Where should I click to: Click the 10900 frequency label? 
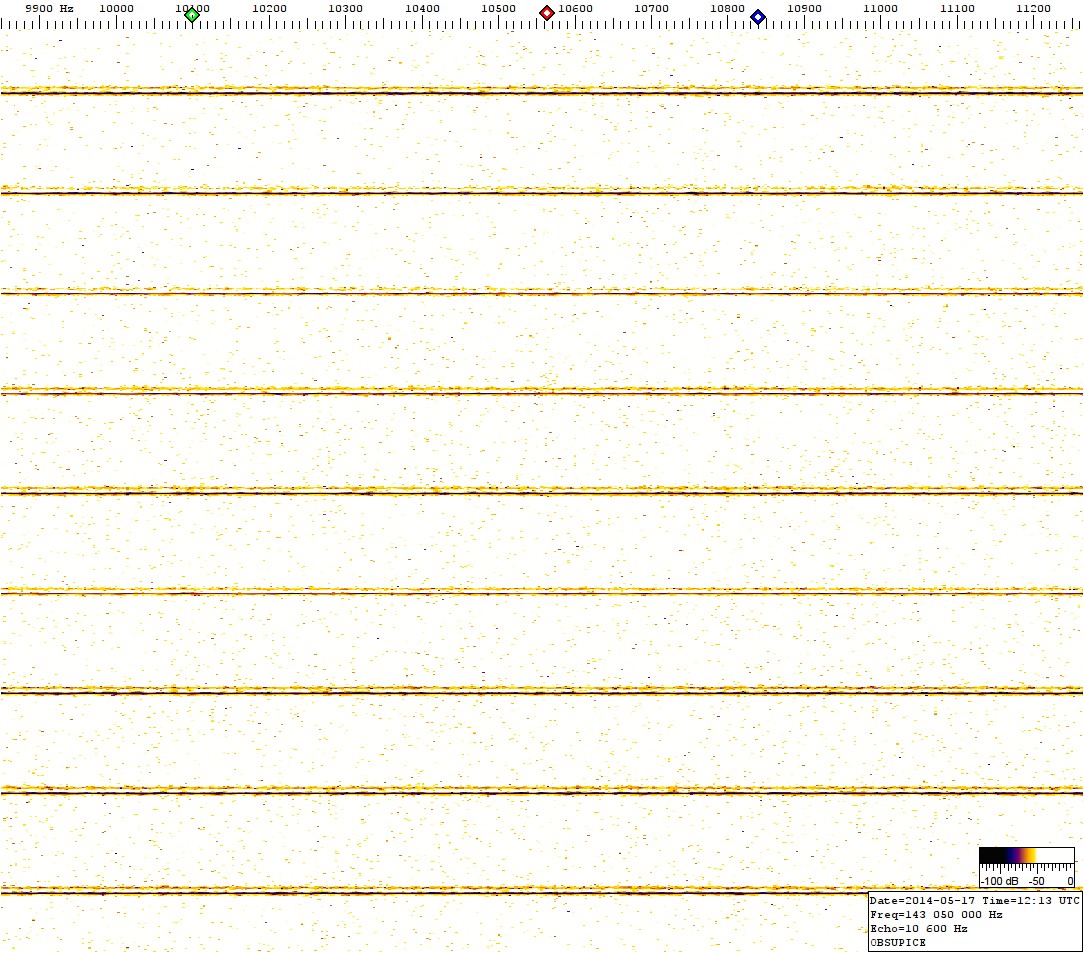804,8
